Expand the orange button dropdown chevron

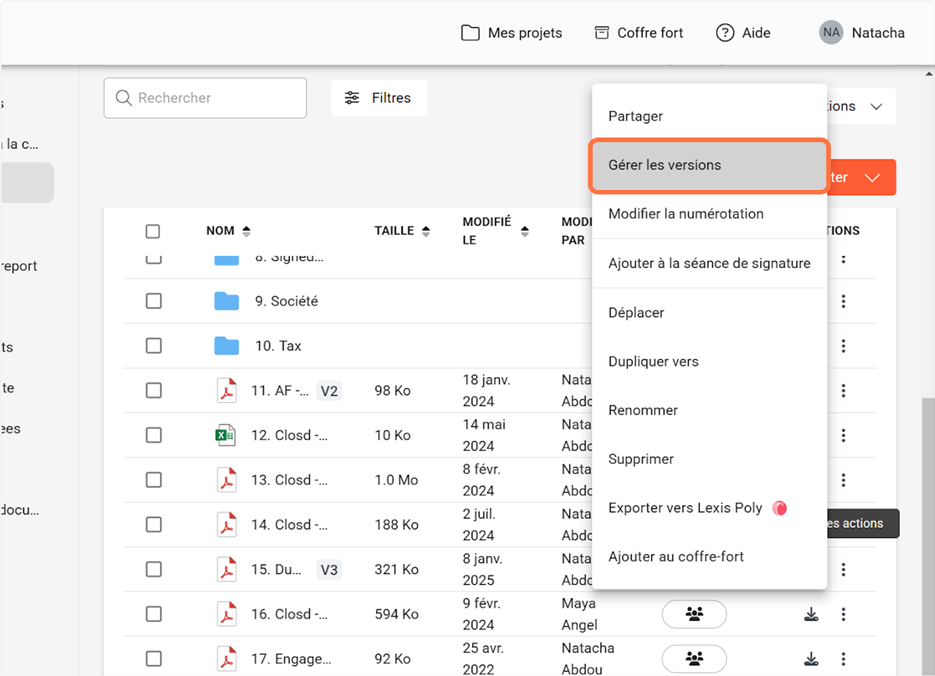872,178
